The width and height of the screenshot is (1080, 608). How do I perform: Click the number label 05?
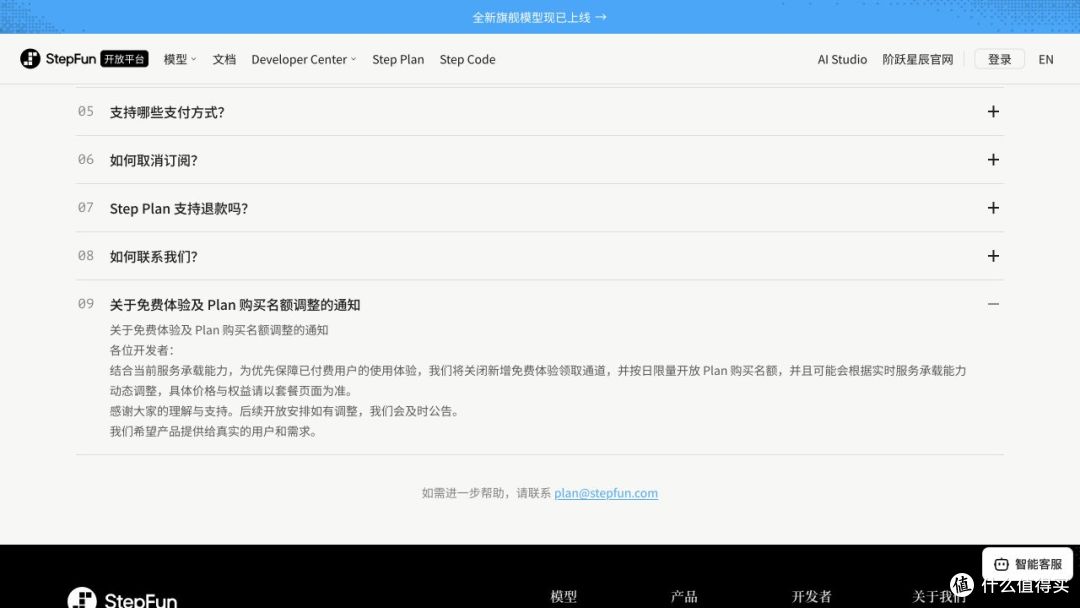click(85, 111)
